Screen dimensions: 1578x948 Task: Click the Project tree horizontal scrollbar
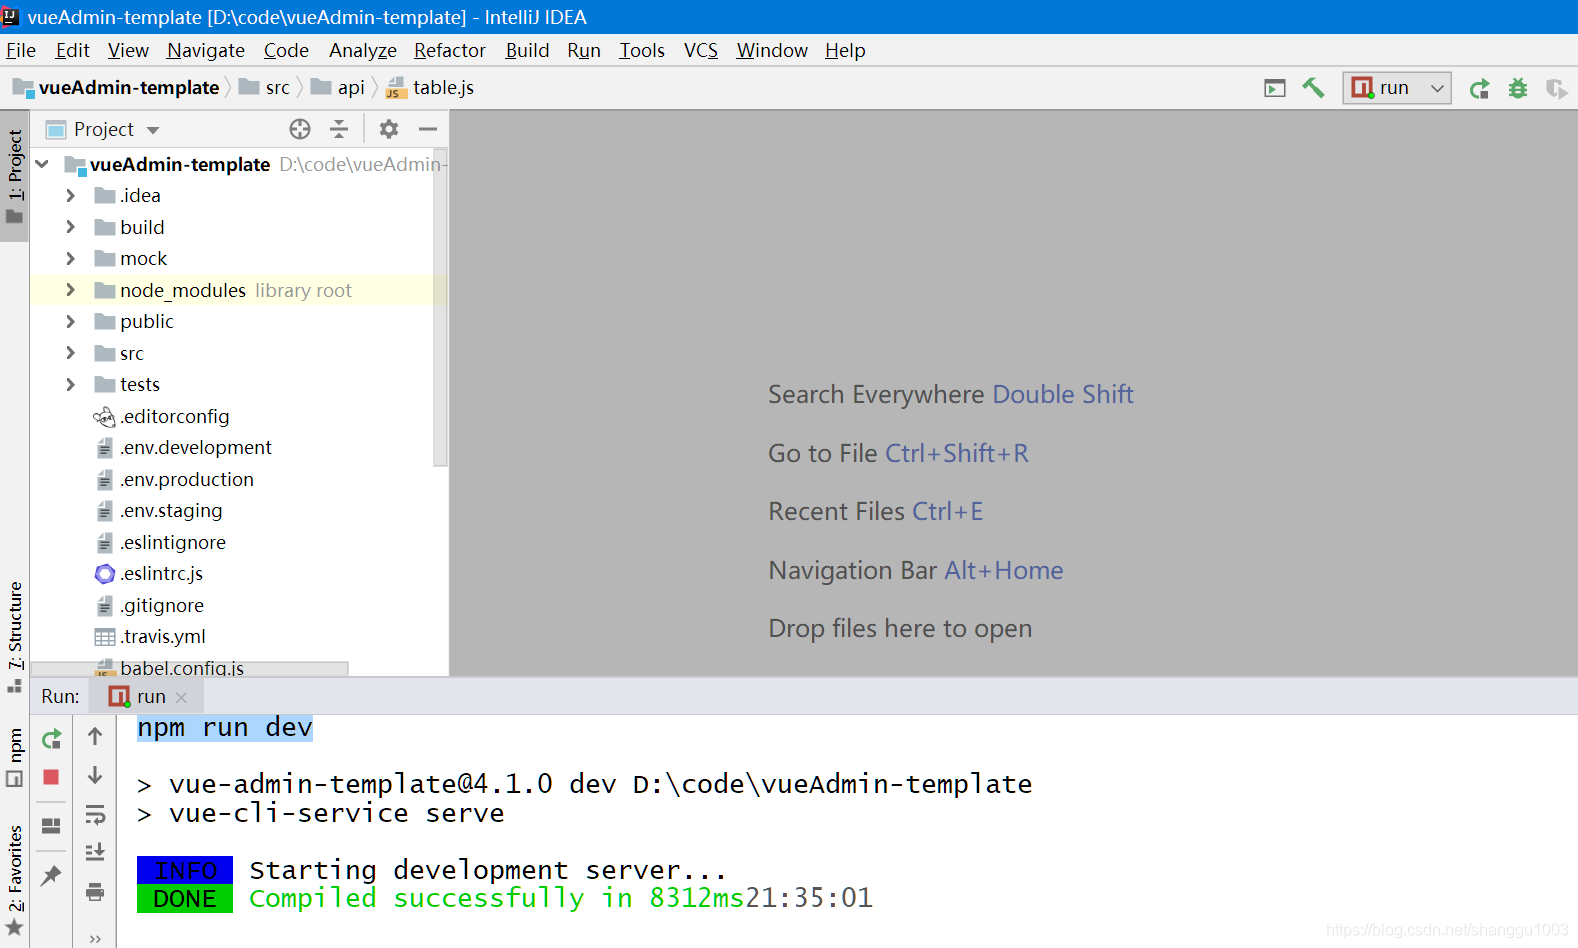tap(190, 668)
